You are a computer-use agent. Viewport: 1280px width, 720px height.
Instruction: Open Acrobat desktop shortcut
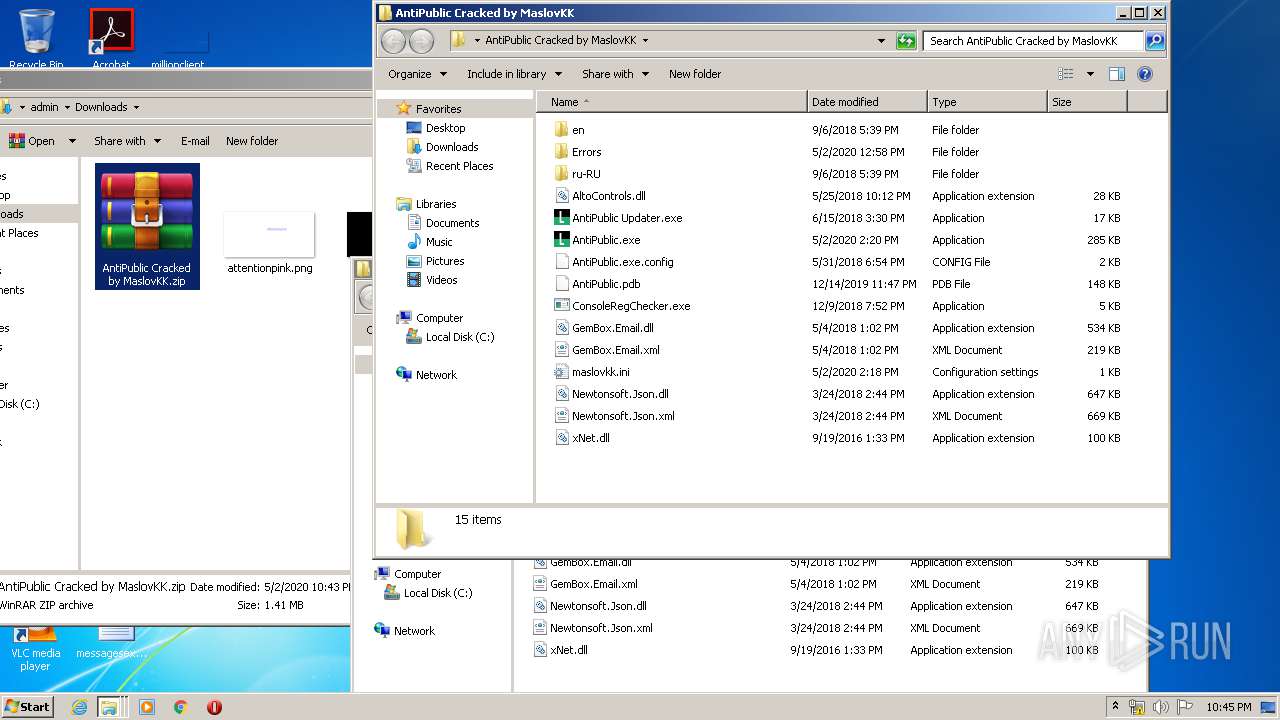111,38
